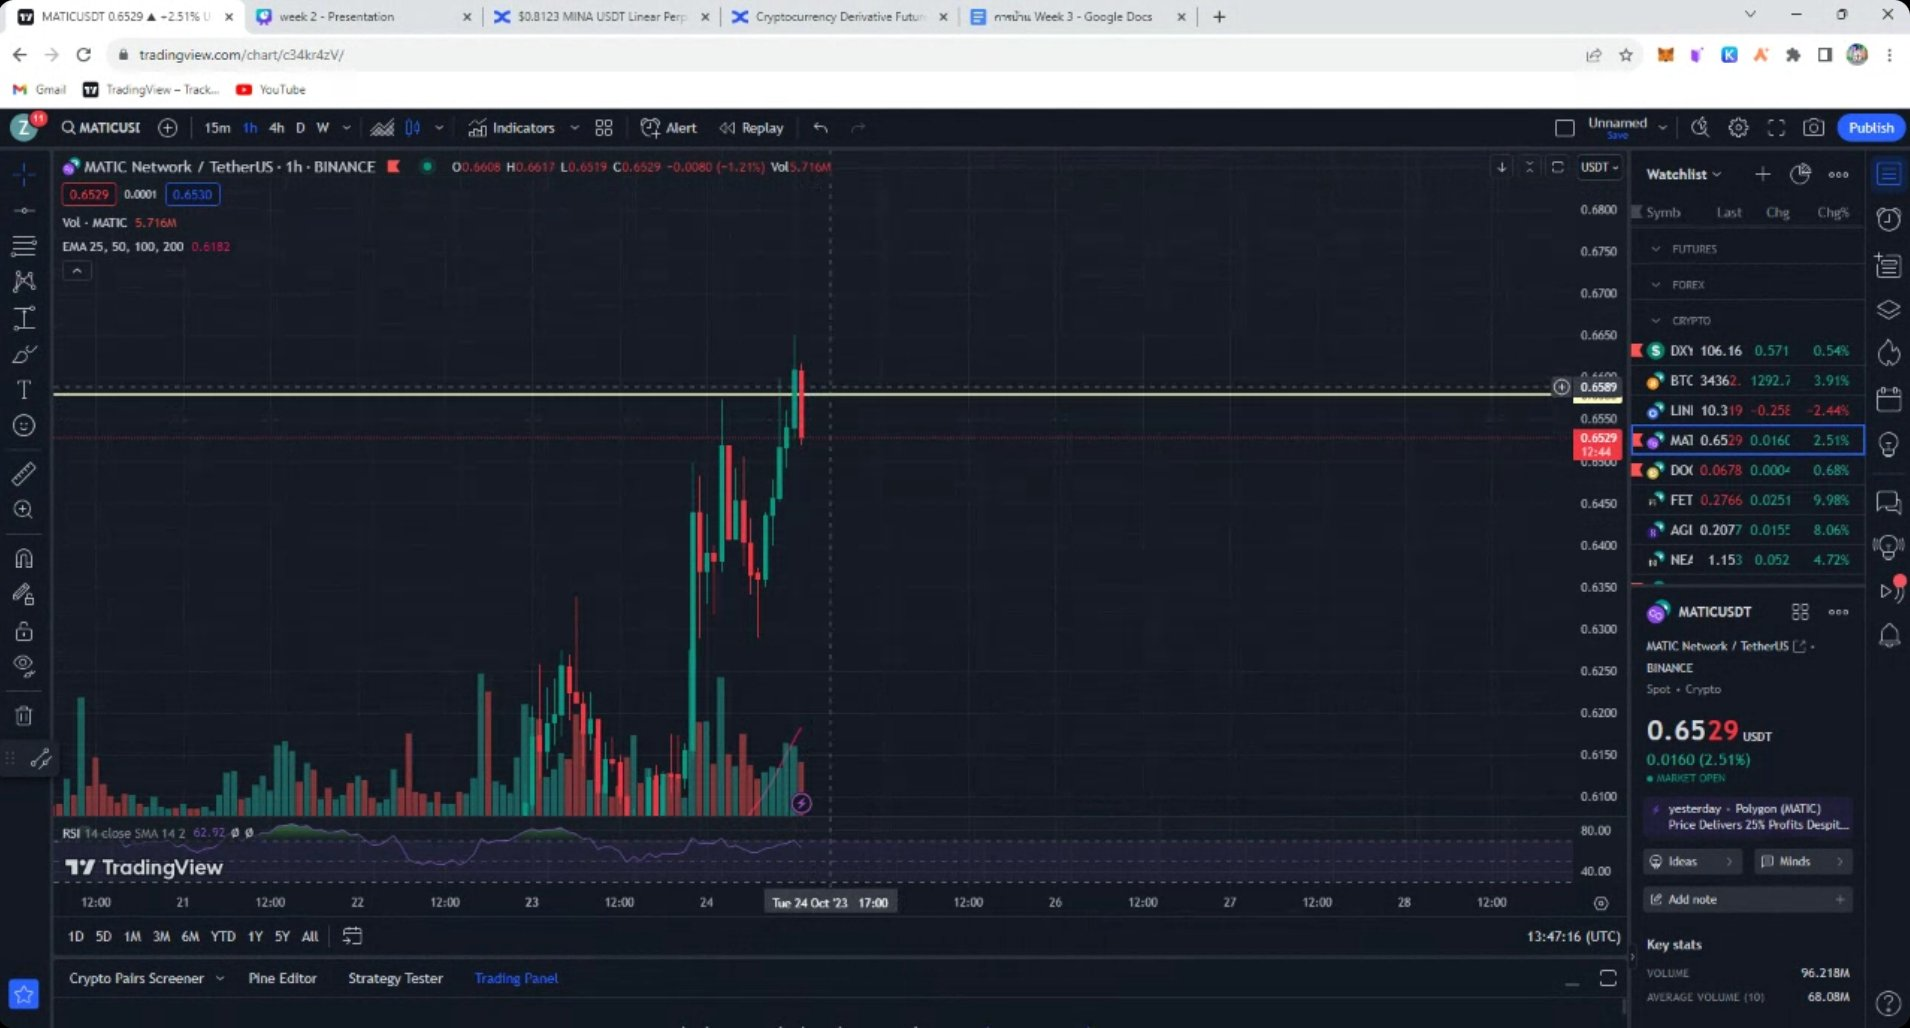Hide all drawings with eye icon
The height and width of the screenshot is (1028, 1910).
pyautogui.click(x=24, y=666)
